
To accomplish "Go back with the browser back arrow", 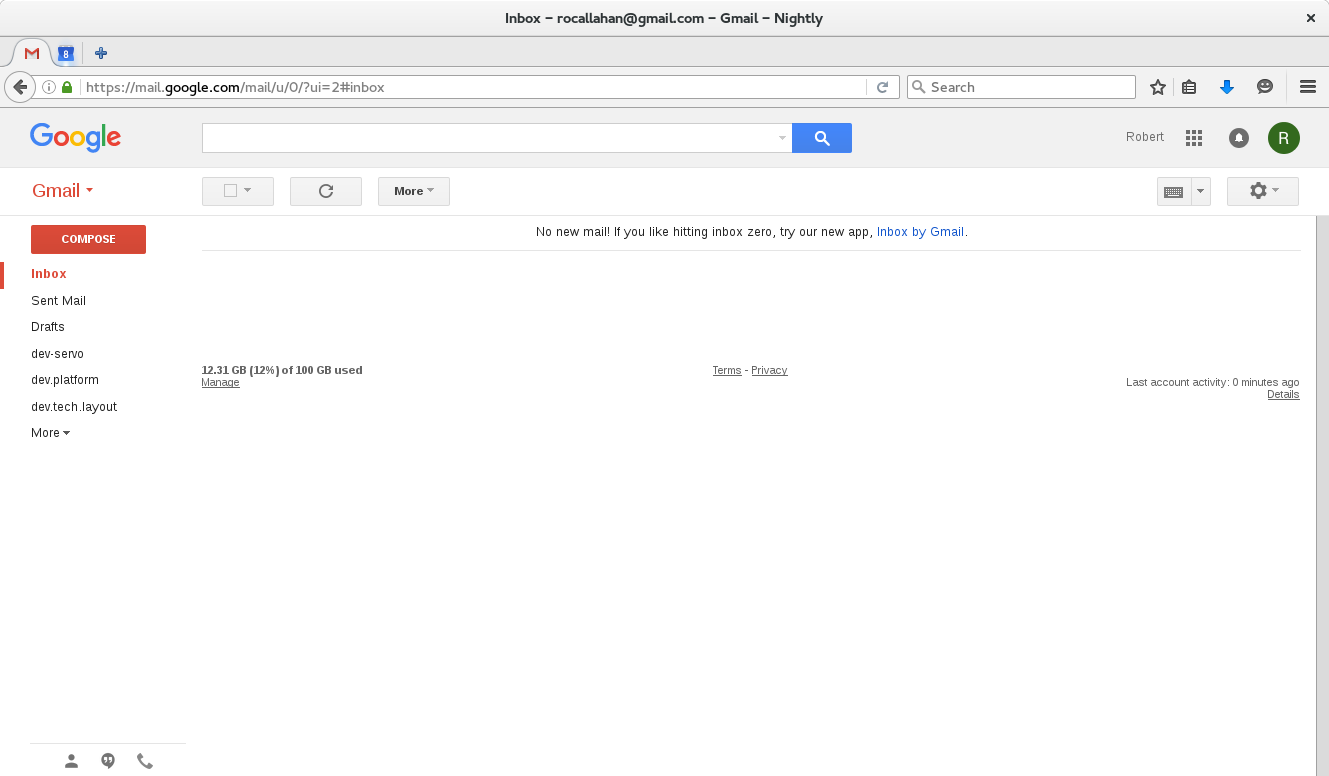I will coord(20,87).
